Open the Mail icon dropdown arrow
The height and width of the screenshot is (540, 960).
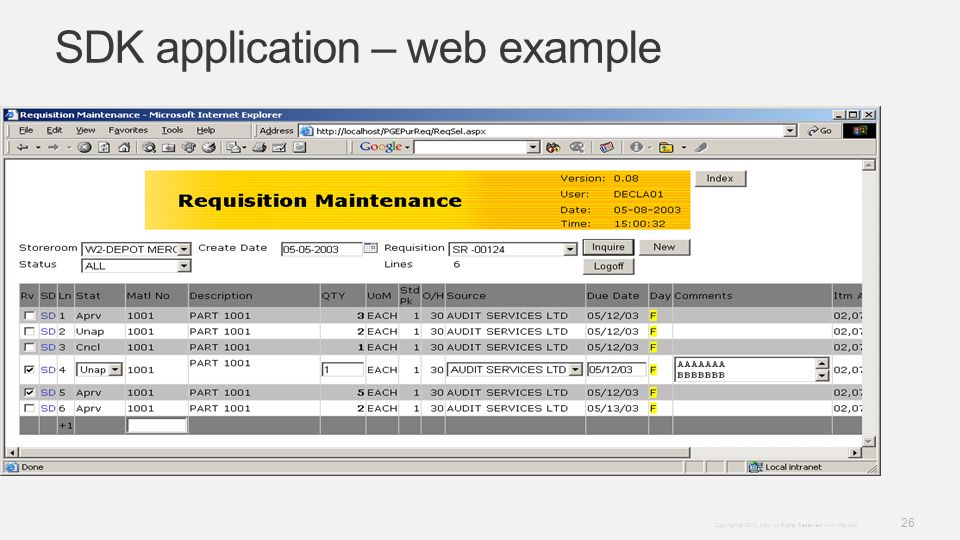pos(244,148)
